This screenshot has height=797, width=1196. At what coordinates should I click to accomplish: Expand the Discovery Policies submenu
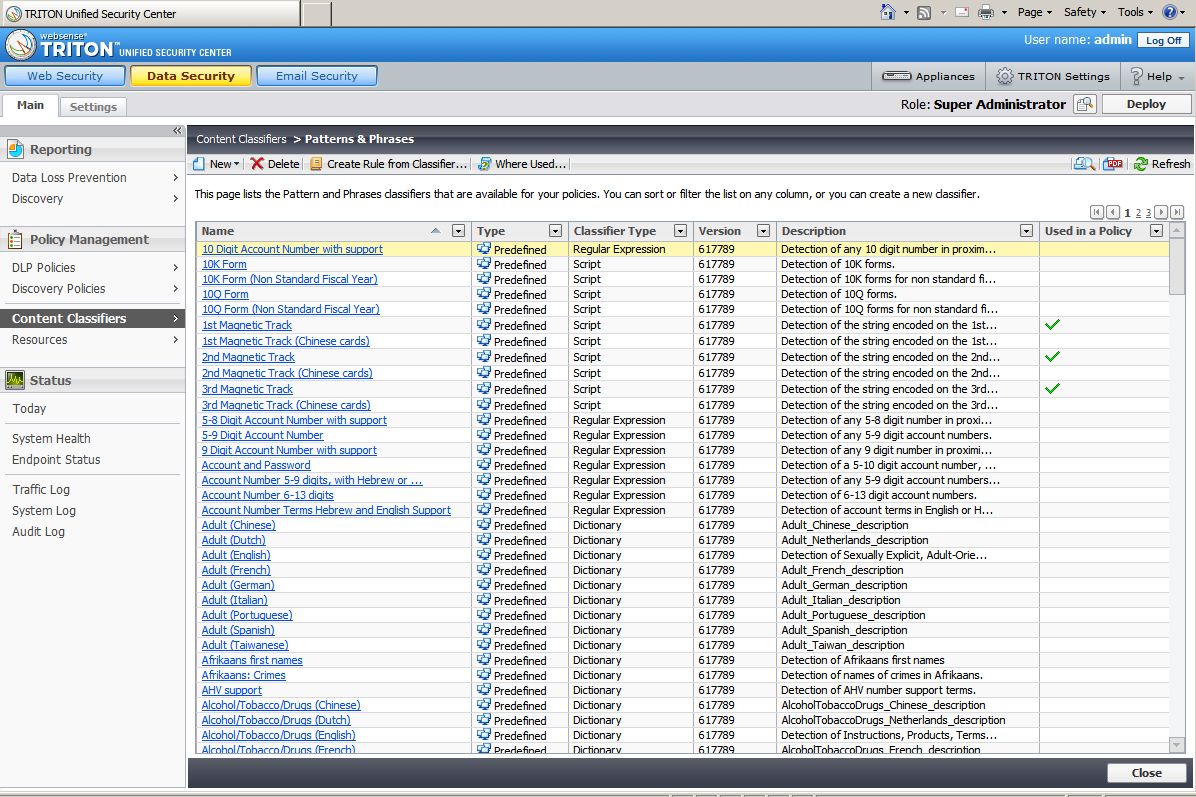175,289
